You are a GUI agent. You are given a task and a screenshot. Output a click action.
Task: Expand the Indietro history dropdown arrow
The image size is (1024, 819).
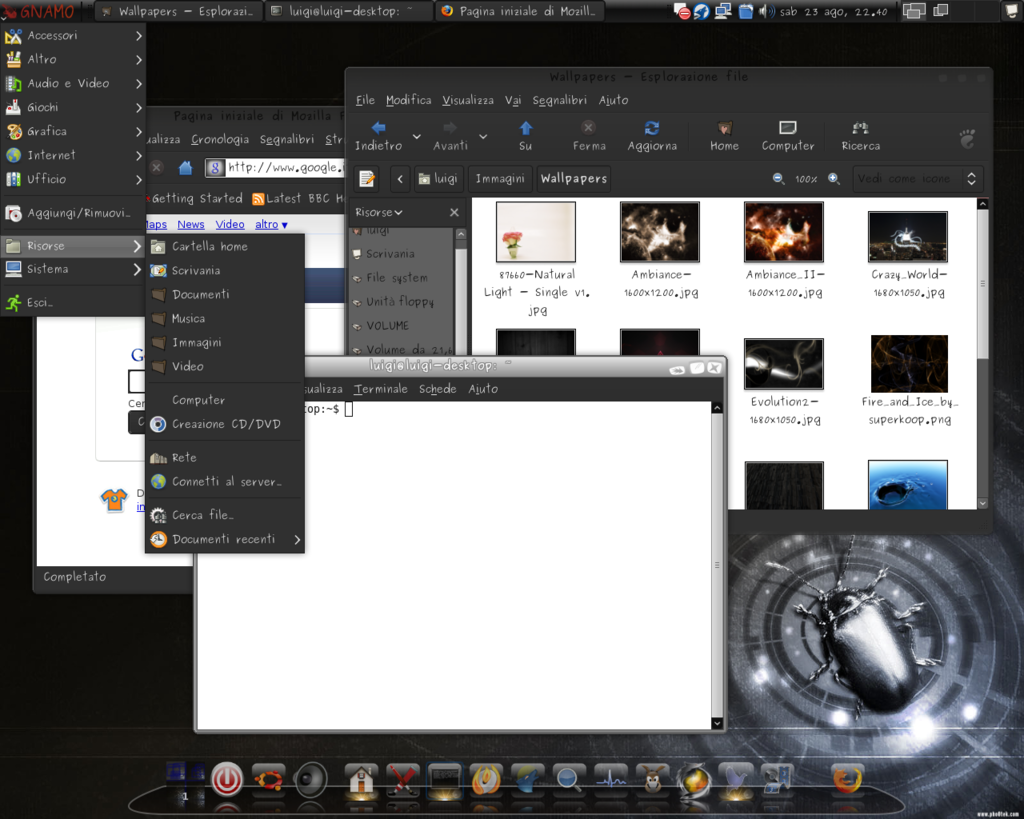point(417,136)
